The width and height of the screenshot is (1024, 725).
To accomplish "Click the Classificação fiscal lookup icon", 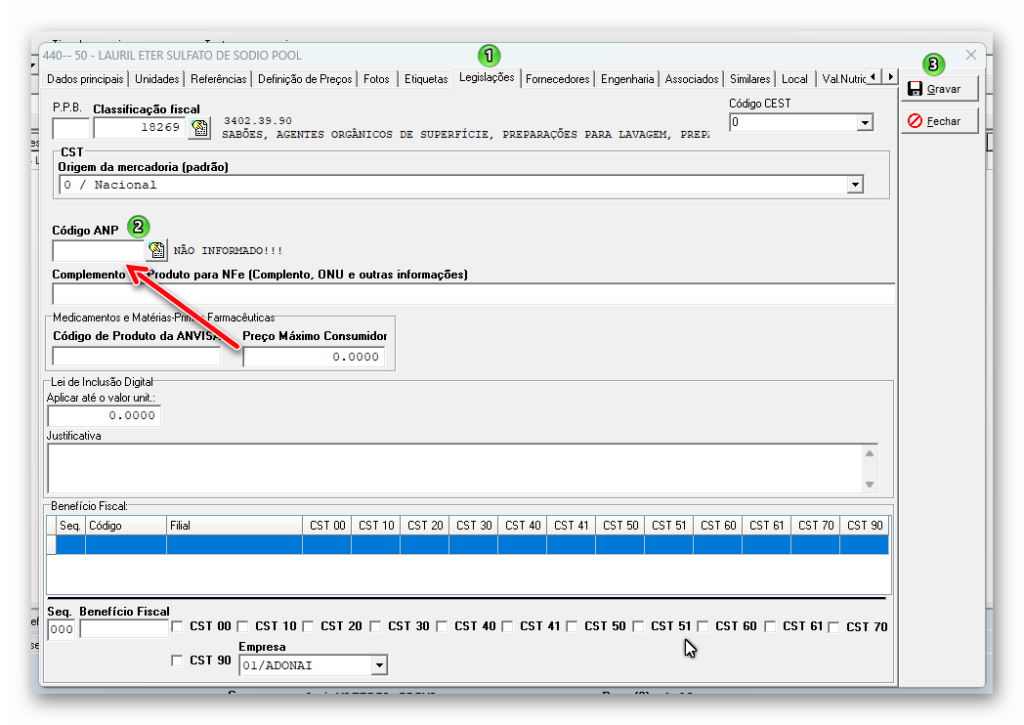I will coord(200,128).
